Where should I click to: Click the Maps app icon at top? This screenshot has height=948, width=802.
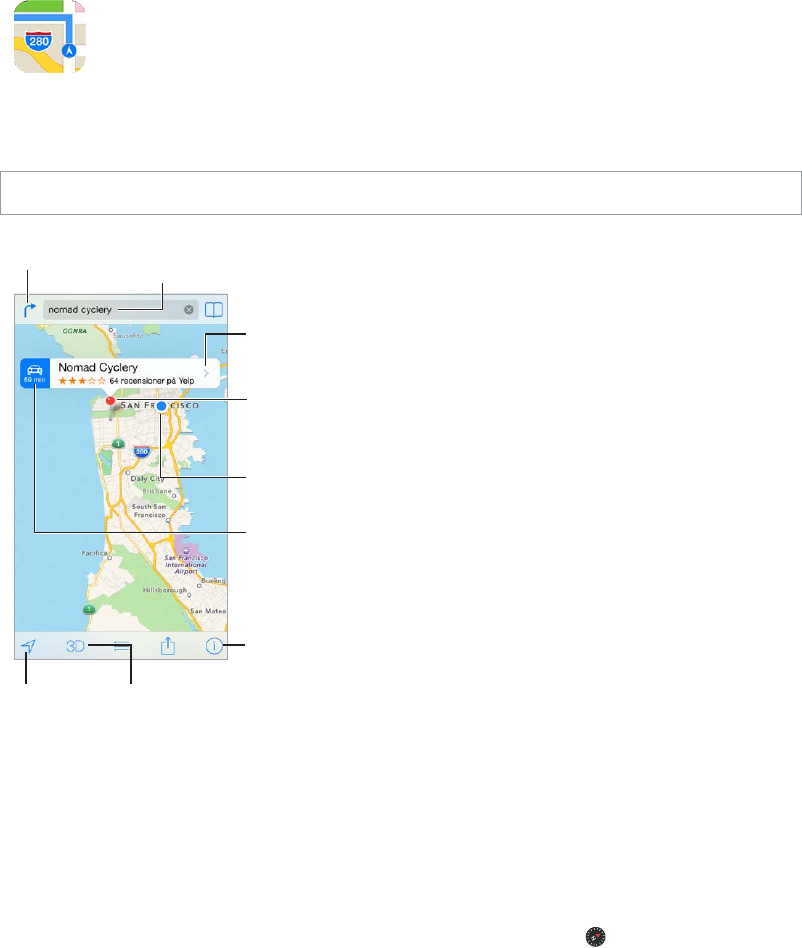[50, 36]
